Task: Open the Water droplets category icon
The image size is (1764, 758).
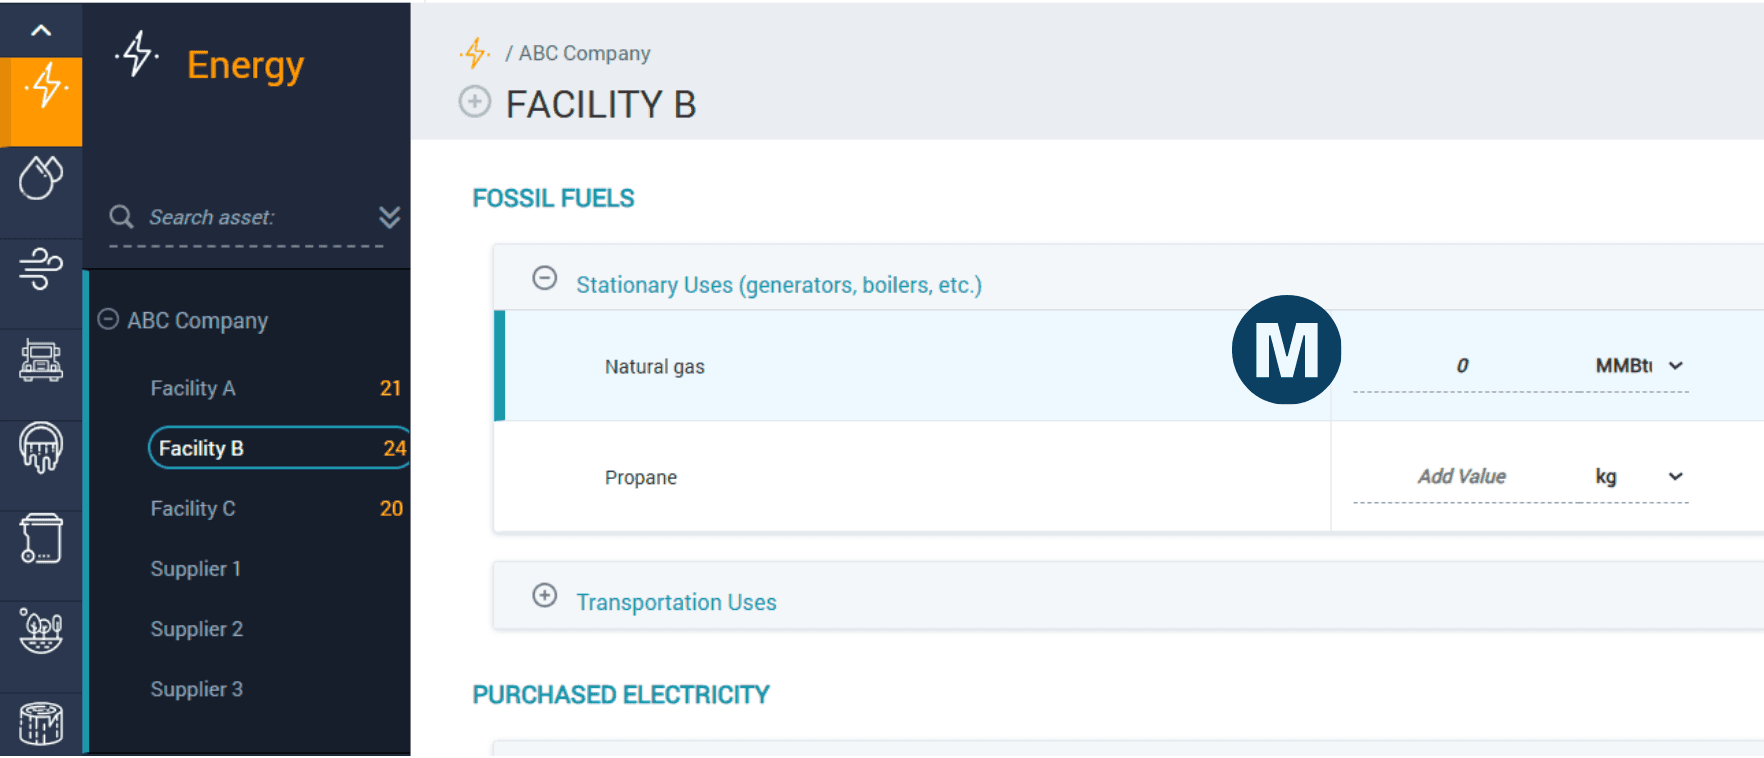Action: pos(41,178)
